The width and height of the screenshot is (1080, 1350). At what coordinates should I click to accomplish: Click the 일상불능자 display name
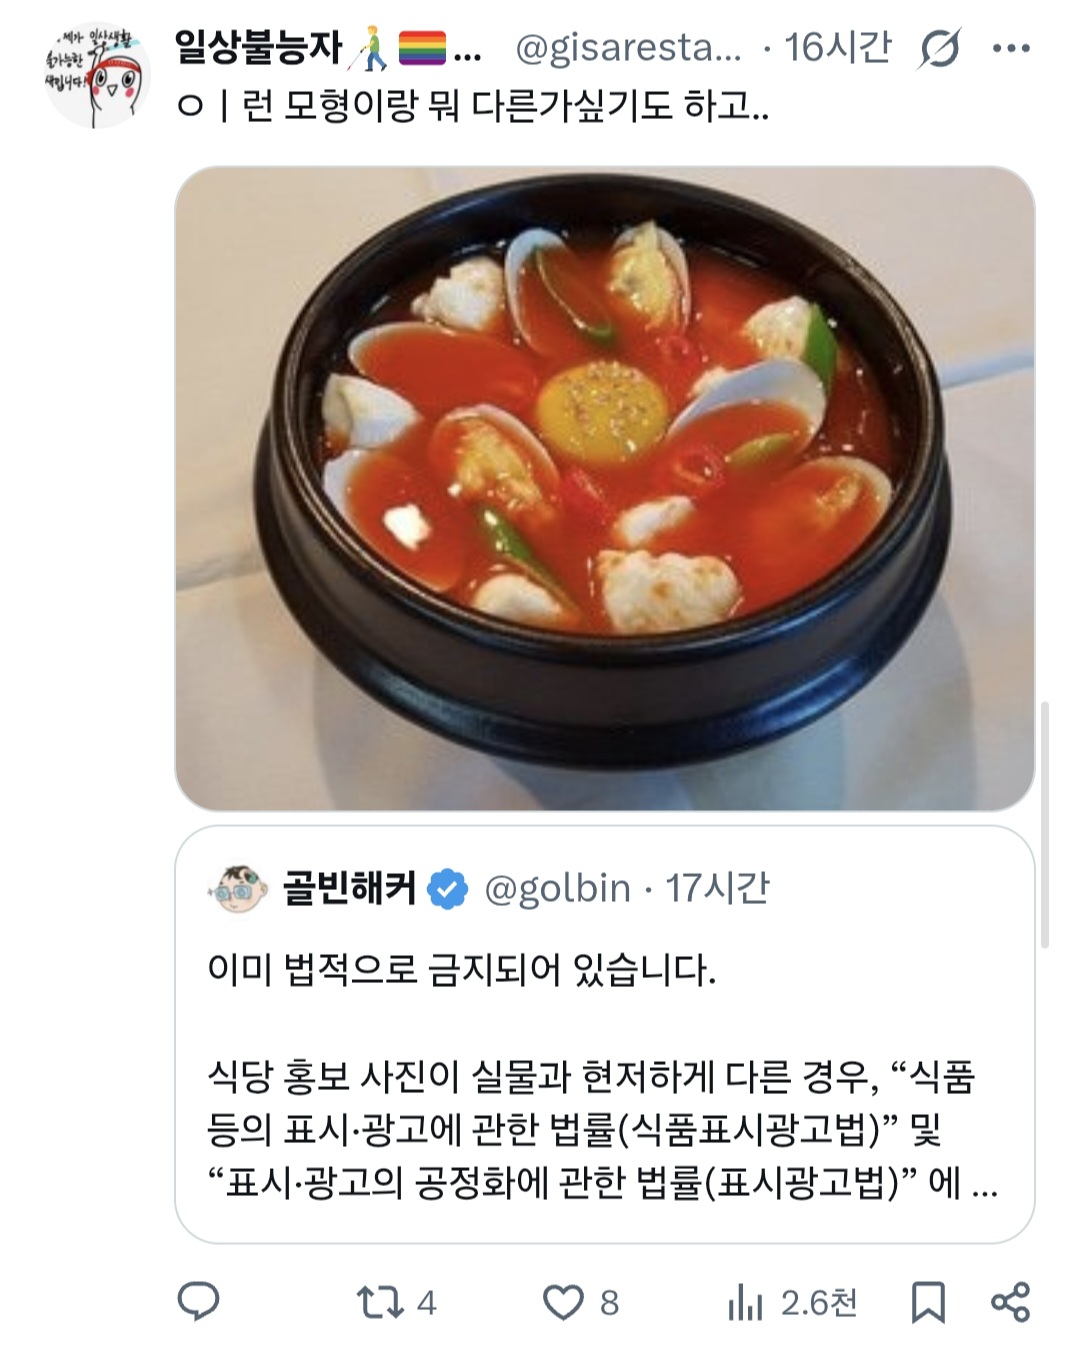[x=258, y=47]
